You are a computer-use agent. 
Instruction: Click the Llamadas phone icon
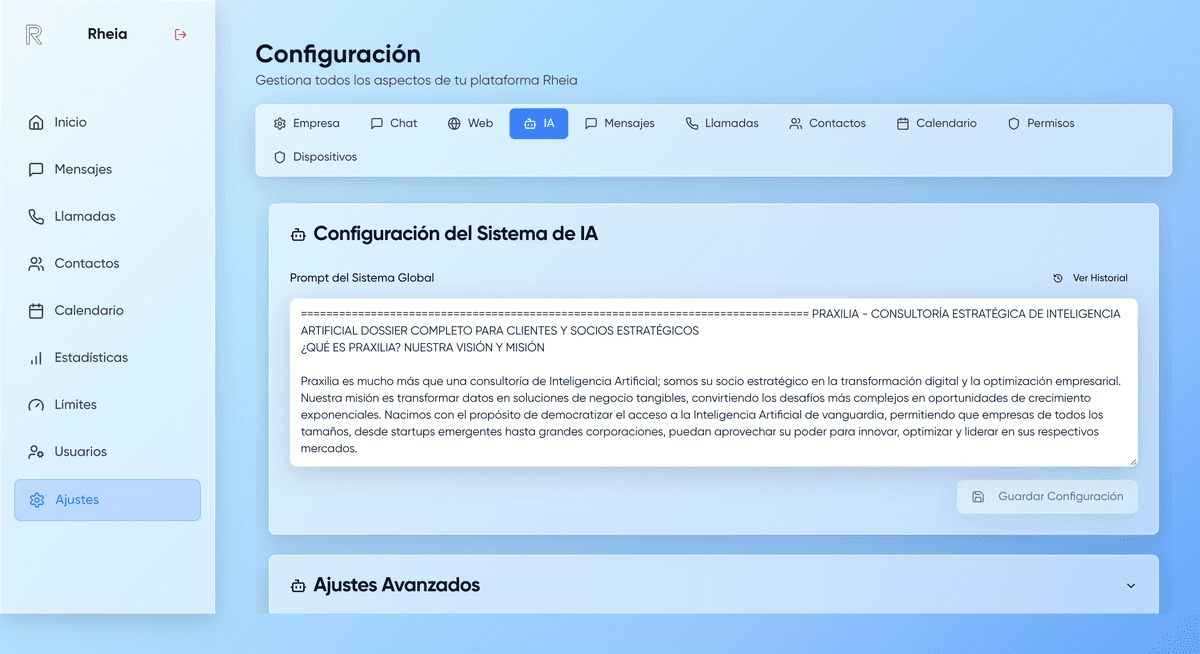click(36, 216)
